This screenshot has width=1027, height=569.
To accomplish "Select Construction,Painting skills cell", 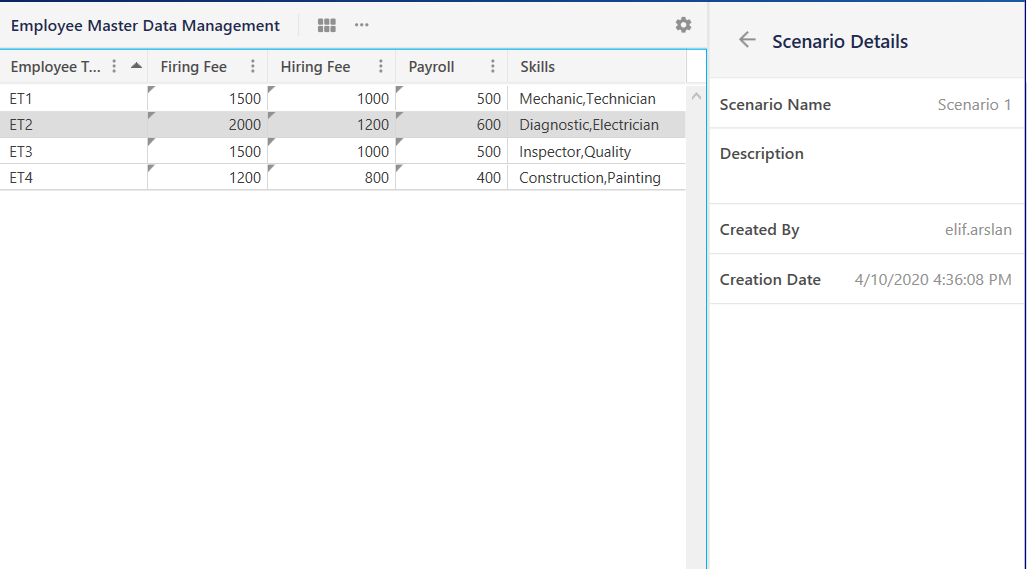I will point(597,177).
